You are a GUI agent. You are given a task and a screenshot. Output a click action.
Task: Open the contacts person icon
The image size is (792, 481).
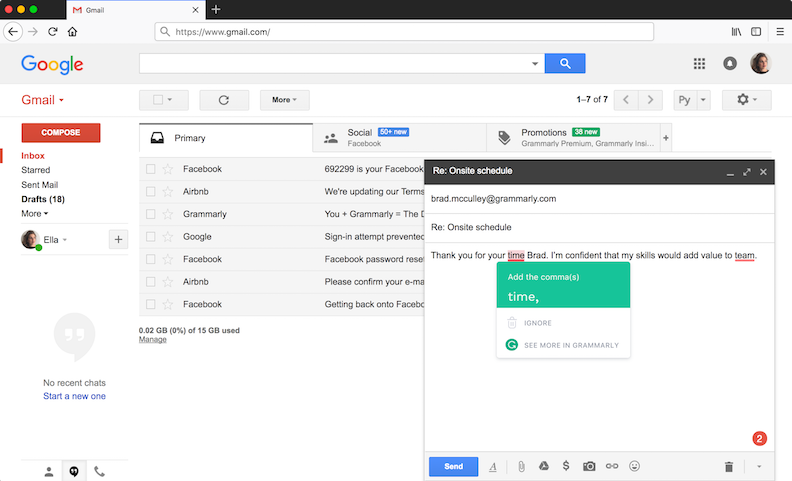click(x=49, y=471)
